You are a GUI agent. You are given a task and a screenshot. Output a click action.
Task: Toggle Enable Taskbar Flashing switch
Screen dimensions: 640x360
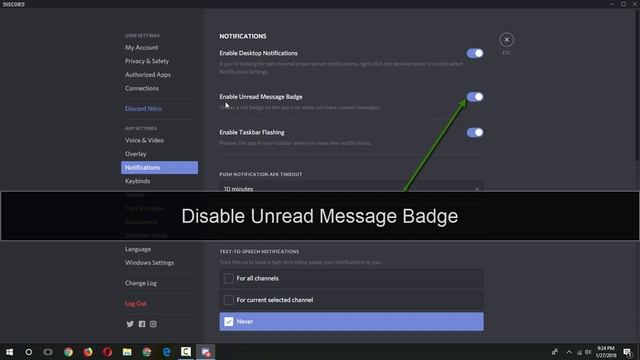point(475,132)
